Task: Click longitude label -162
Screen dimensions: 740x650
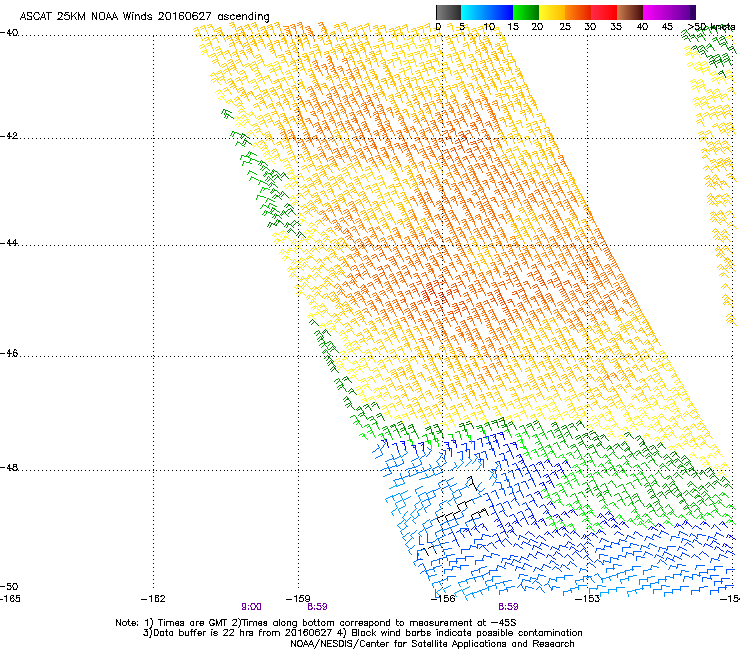Action: (x=153, y=599)
